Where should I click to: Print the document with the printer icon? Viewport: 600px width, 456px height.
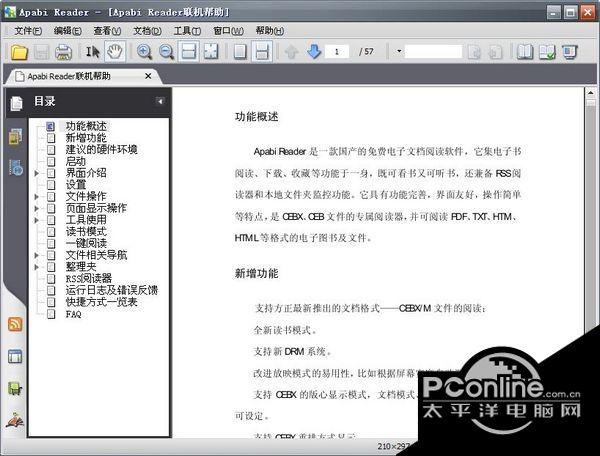(x=64, y=52)
